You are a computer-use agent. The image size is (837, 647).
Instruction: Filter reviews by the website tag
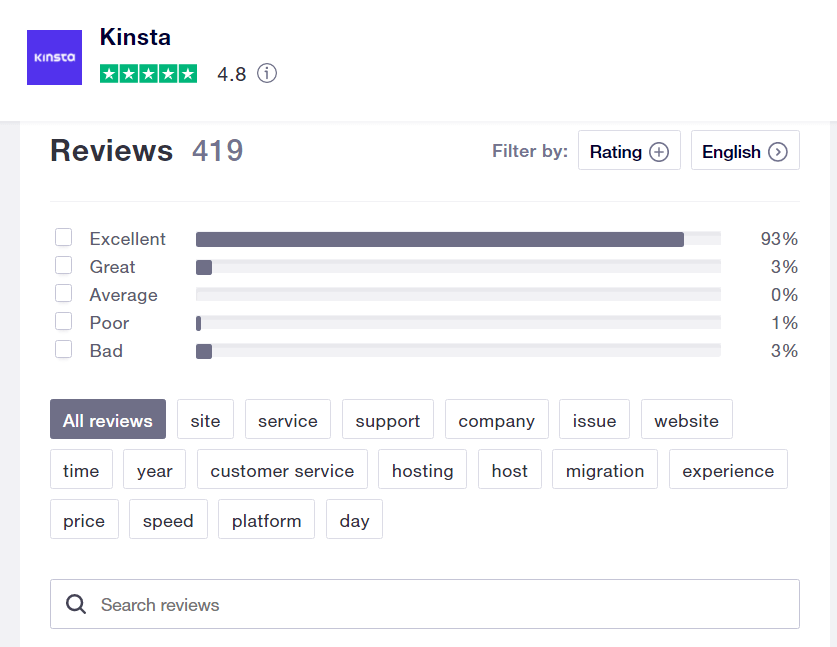click(686, 420)
